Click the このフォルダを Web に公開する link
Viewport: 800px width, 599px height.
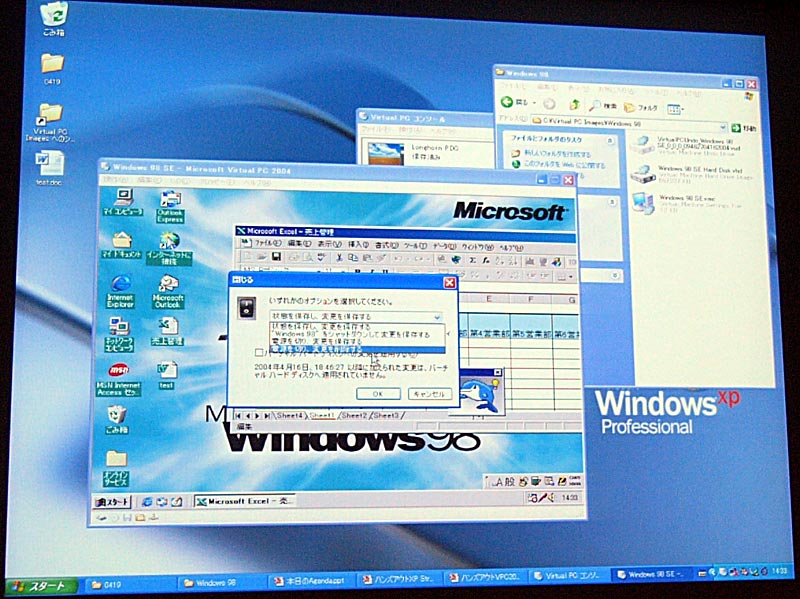pos(564,165)
